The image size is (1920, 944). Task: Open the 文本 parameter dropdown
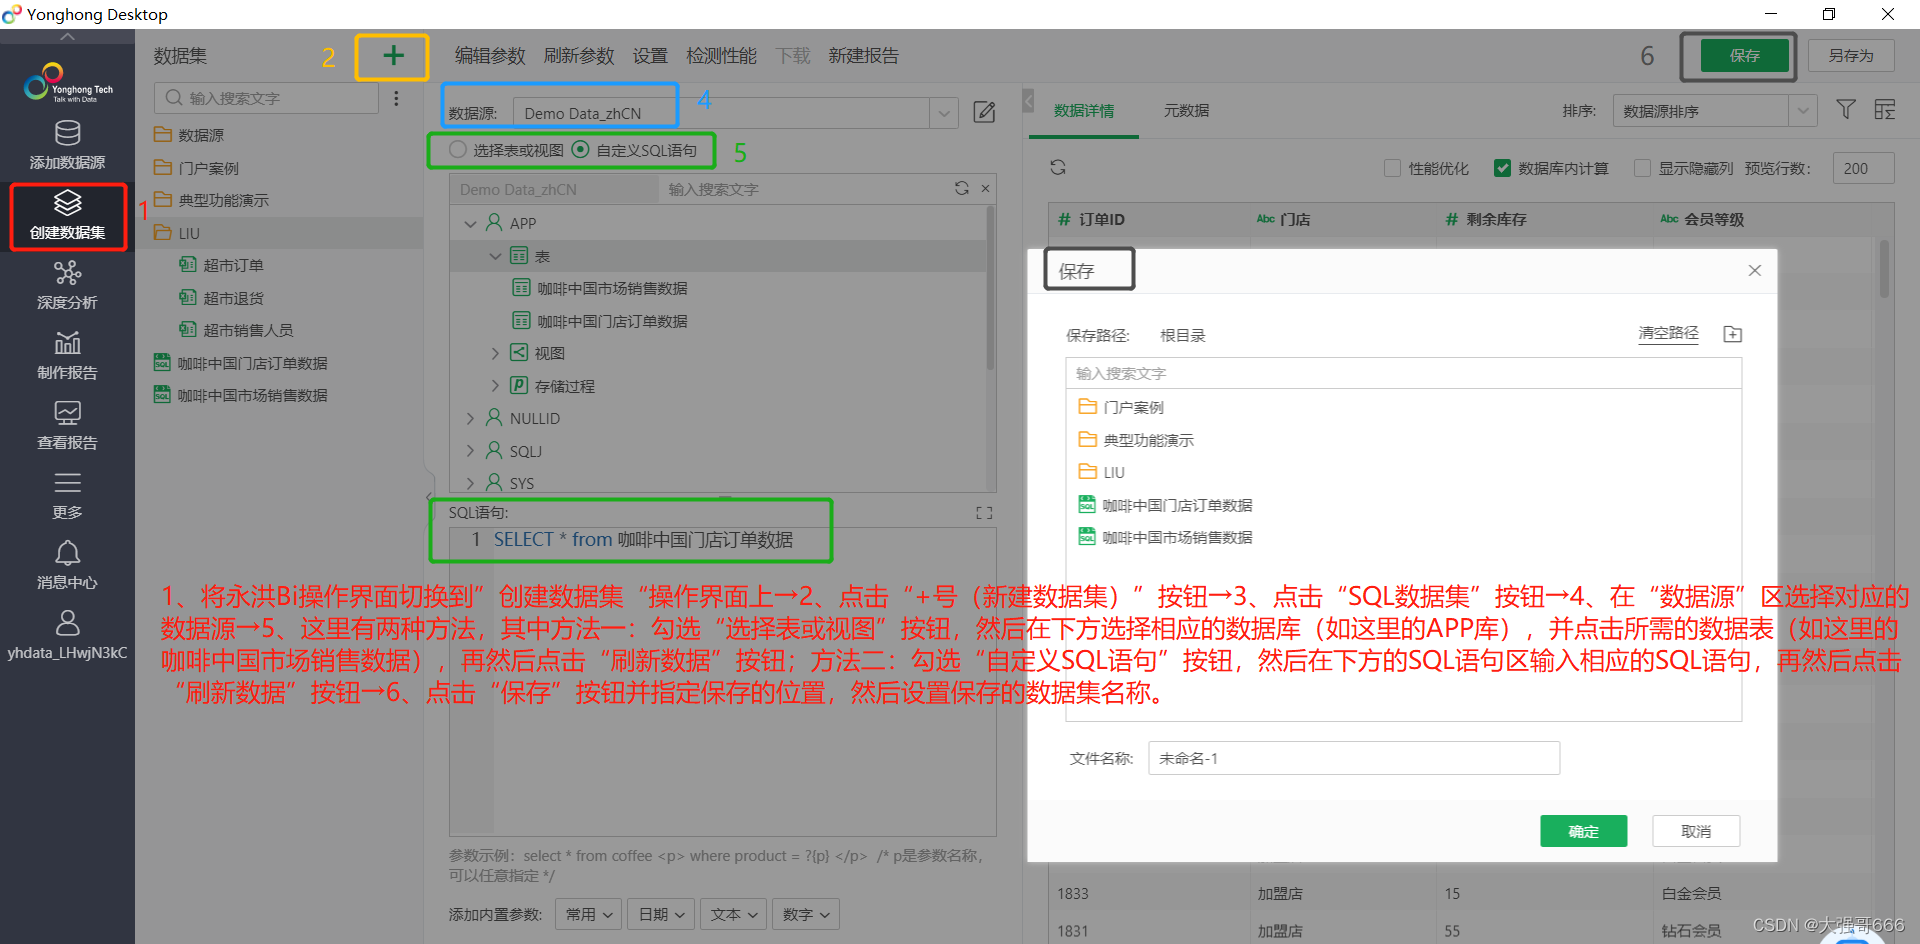click(x=734, y=914)
